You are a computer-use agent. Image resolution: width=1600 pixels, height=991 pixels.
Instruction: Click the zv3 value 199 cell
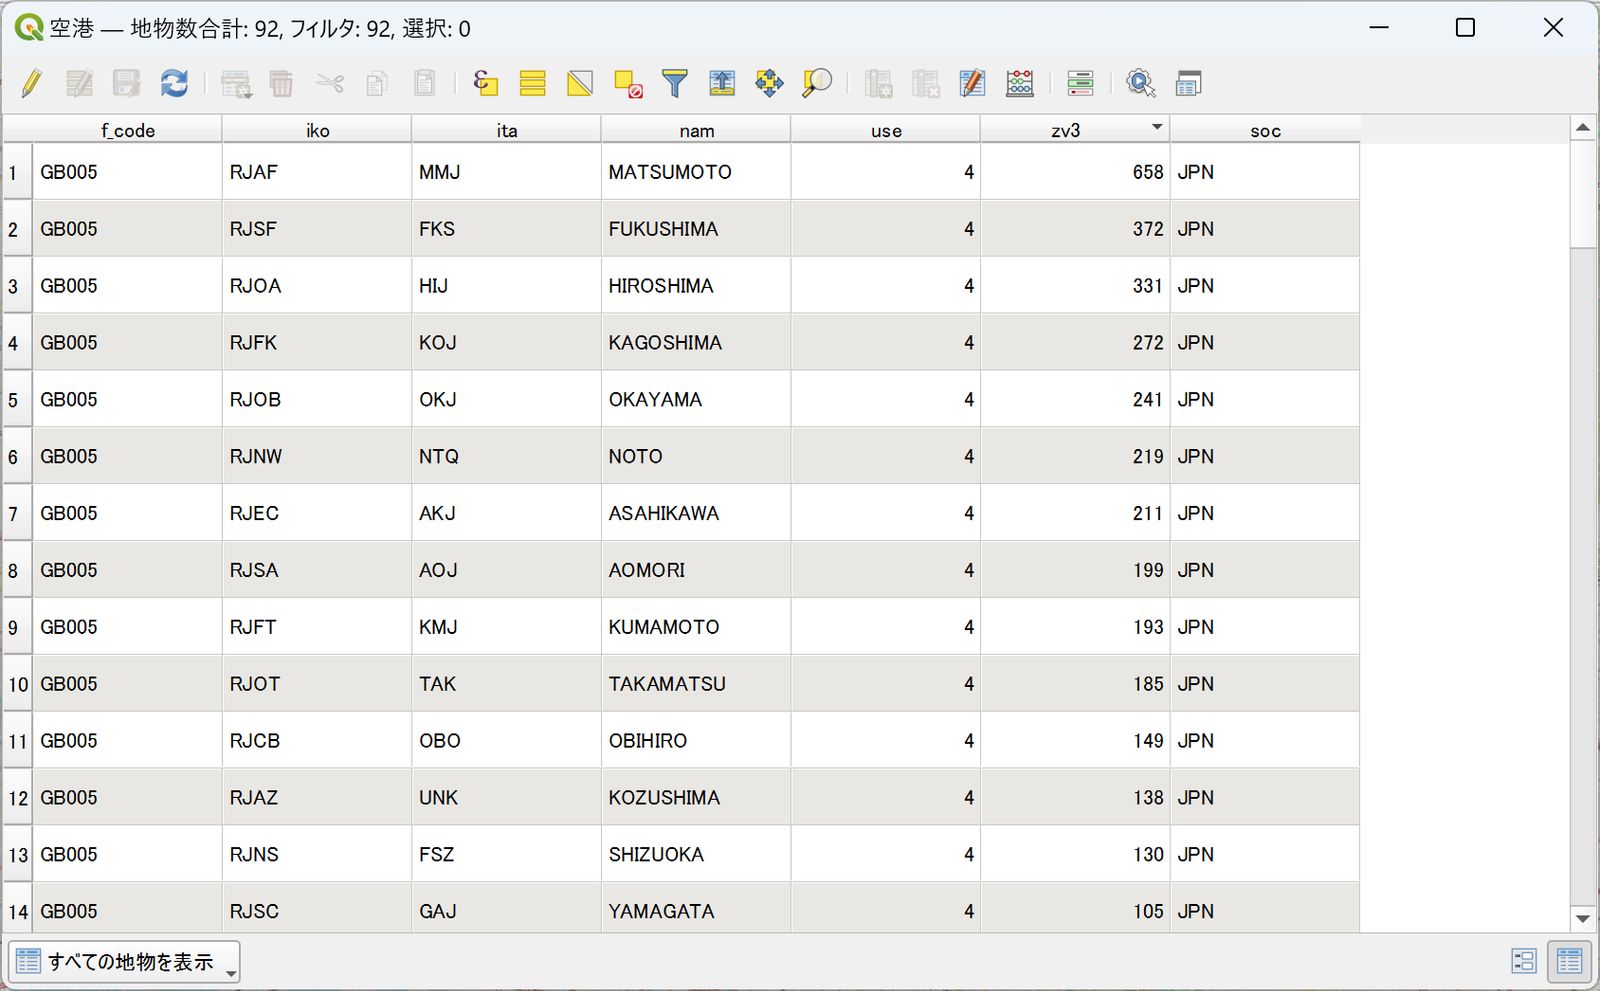tap(1075, 570)
